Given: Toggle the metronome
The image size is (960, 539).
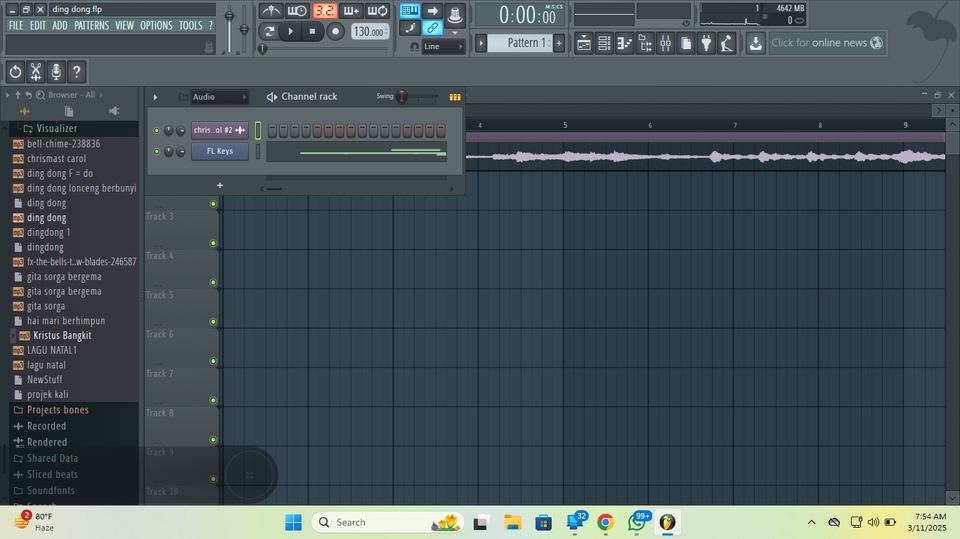Looking at the screenshot, I should pyautogui.click(x=270, y=10).
